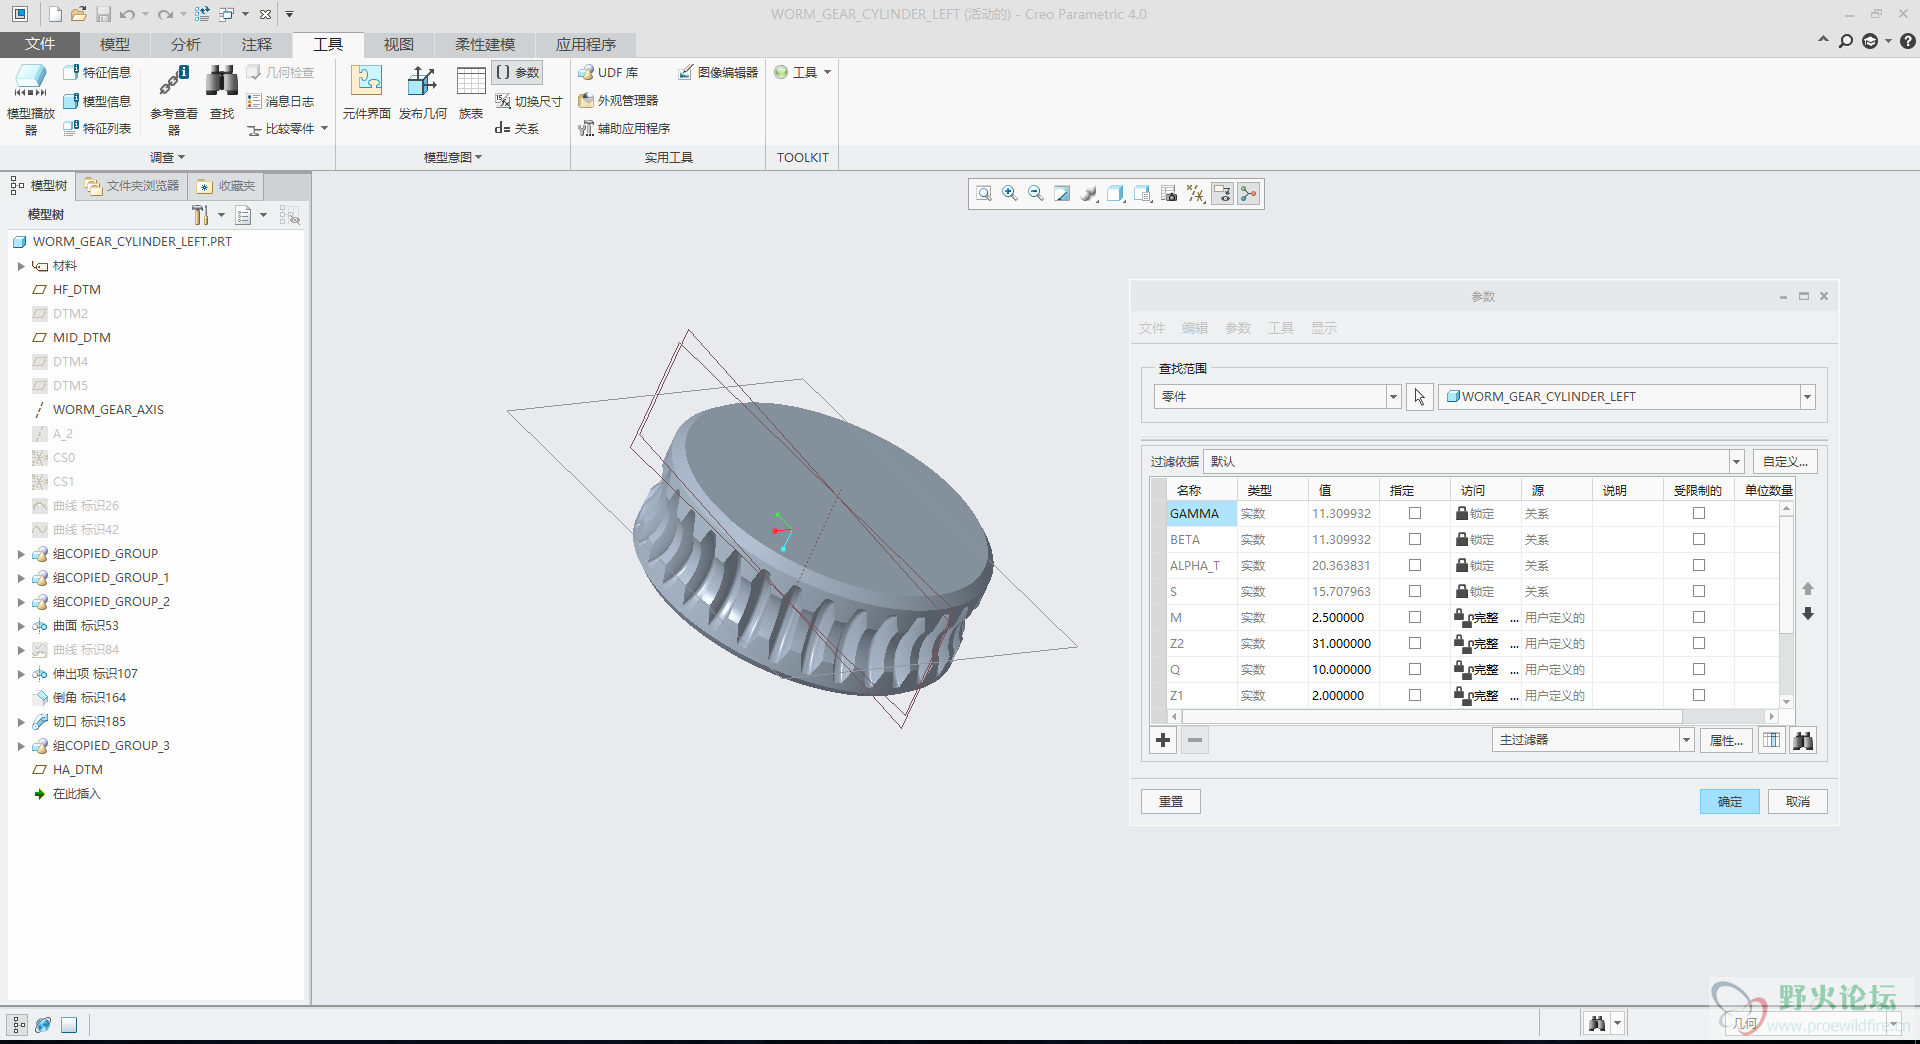Open 外观管理器 appearance manager
Image resolution: width=1920 pixels, height=1044 pixels.
click(x=618, y=100)
